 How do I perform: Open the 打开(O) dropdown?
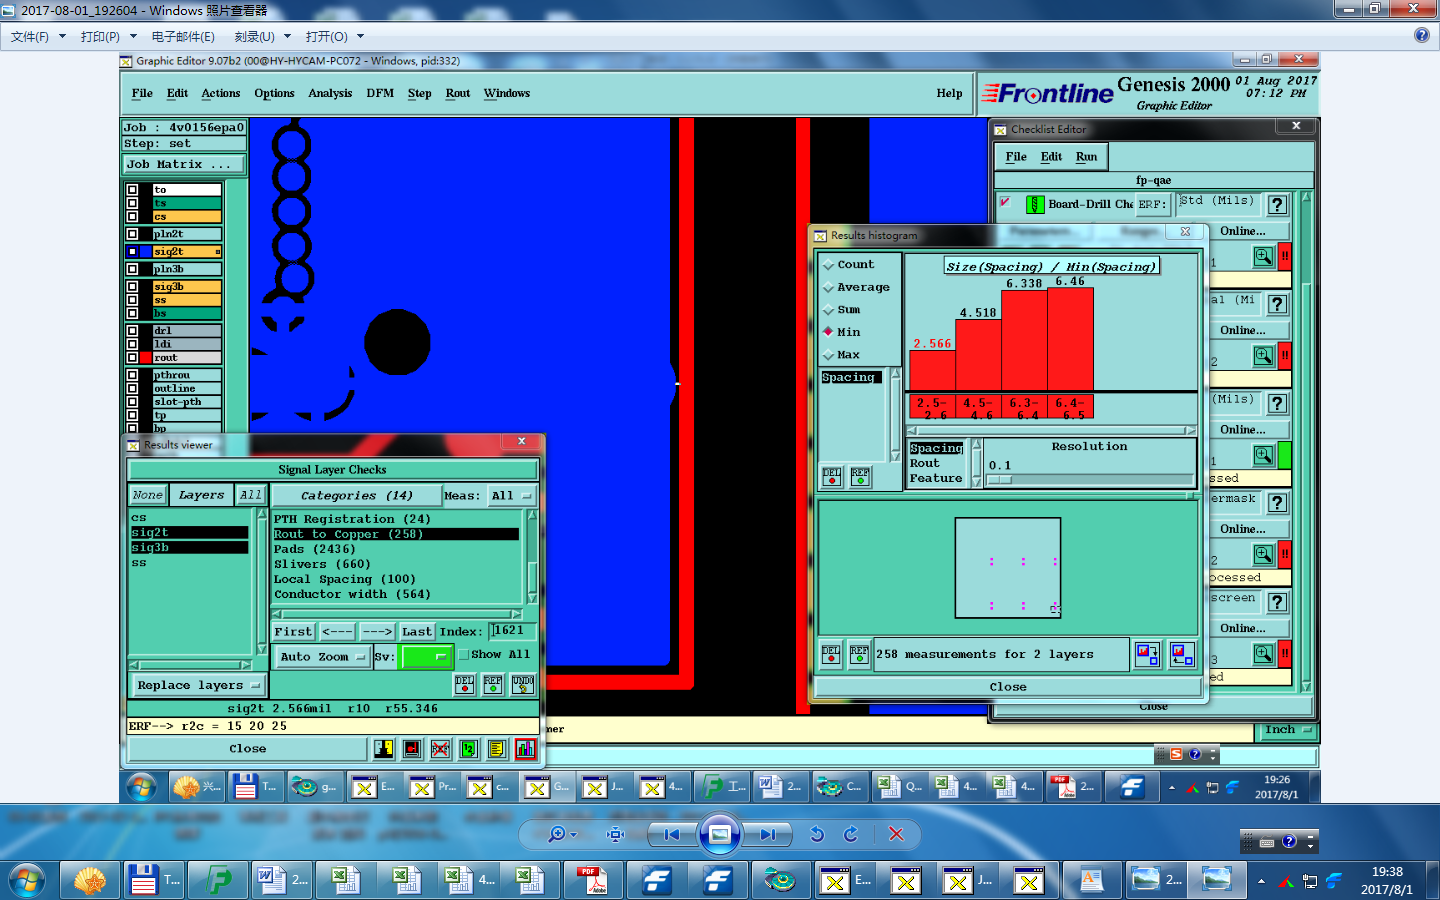pos(334,36)
